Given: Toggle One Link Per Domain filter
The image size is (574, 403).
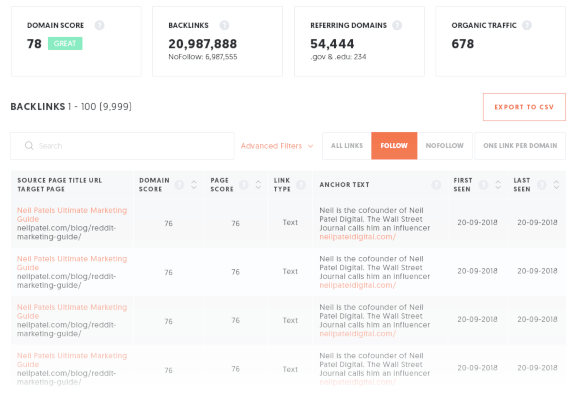Looking at the screenshot, I should coord(520,146).
